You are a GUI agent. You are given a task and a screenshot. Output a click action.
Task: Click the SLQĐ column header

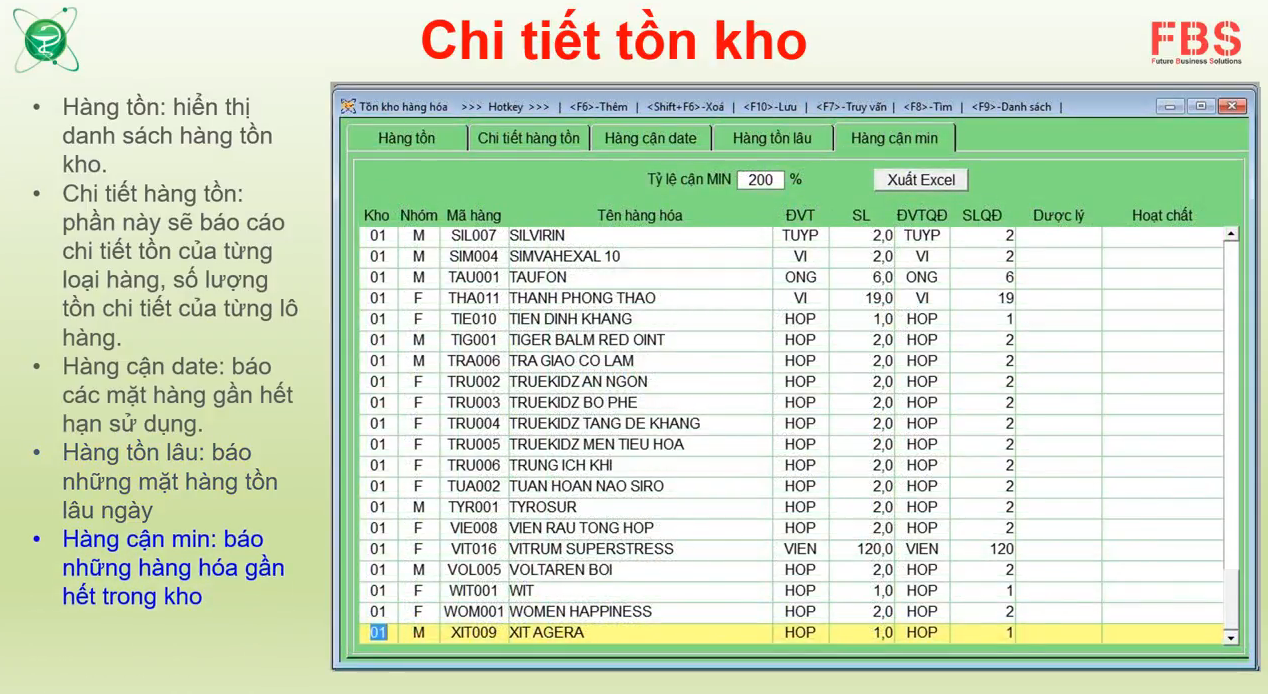tap(982, 215)
